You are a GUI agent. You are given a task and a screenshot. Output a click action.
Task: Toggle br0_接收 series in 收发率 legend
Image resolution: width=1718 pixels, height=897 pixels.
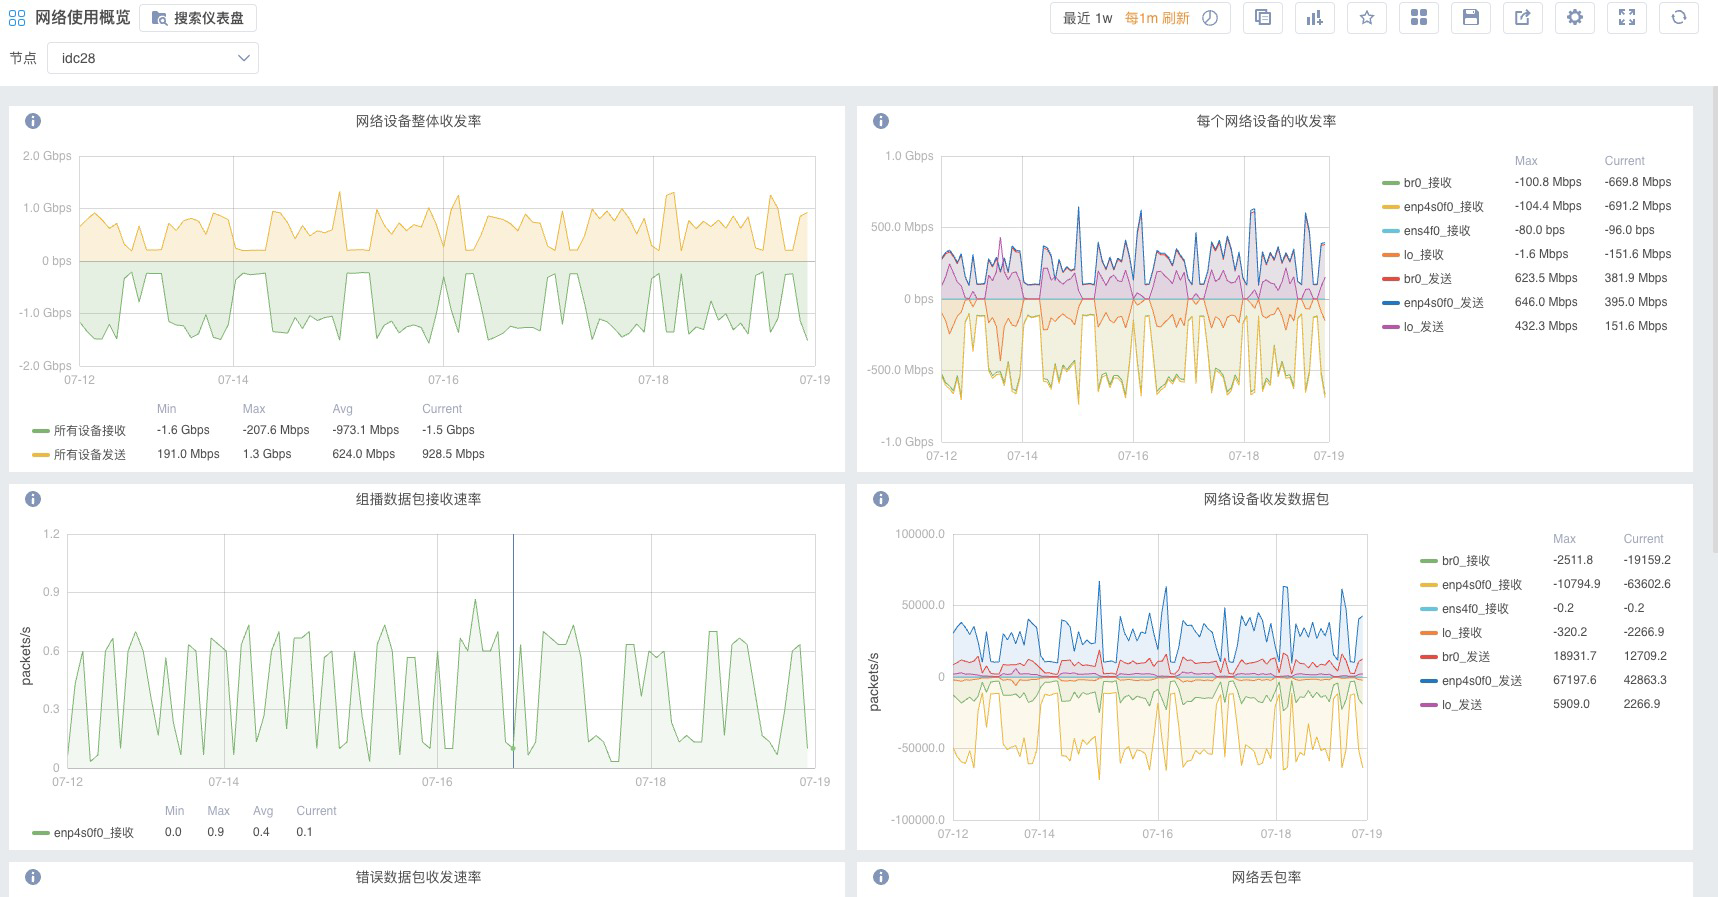(1427, 183)
